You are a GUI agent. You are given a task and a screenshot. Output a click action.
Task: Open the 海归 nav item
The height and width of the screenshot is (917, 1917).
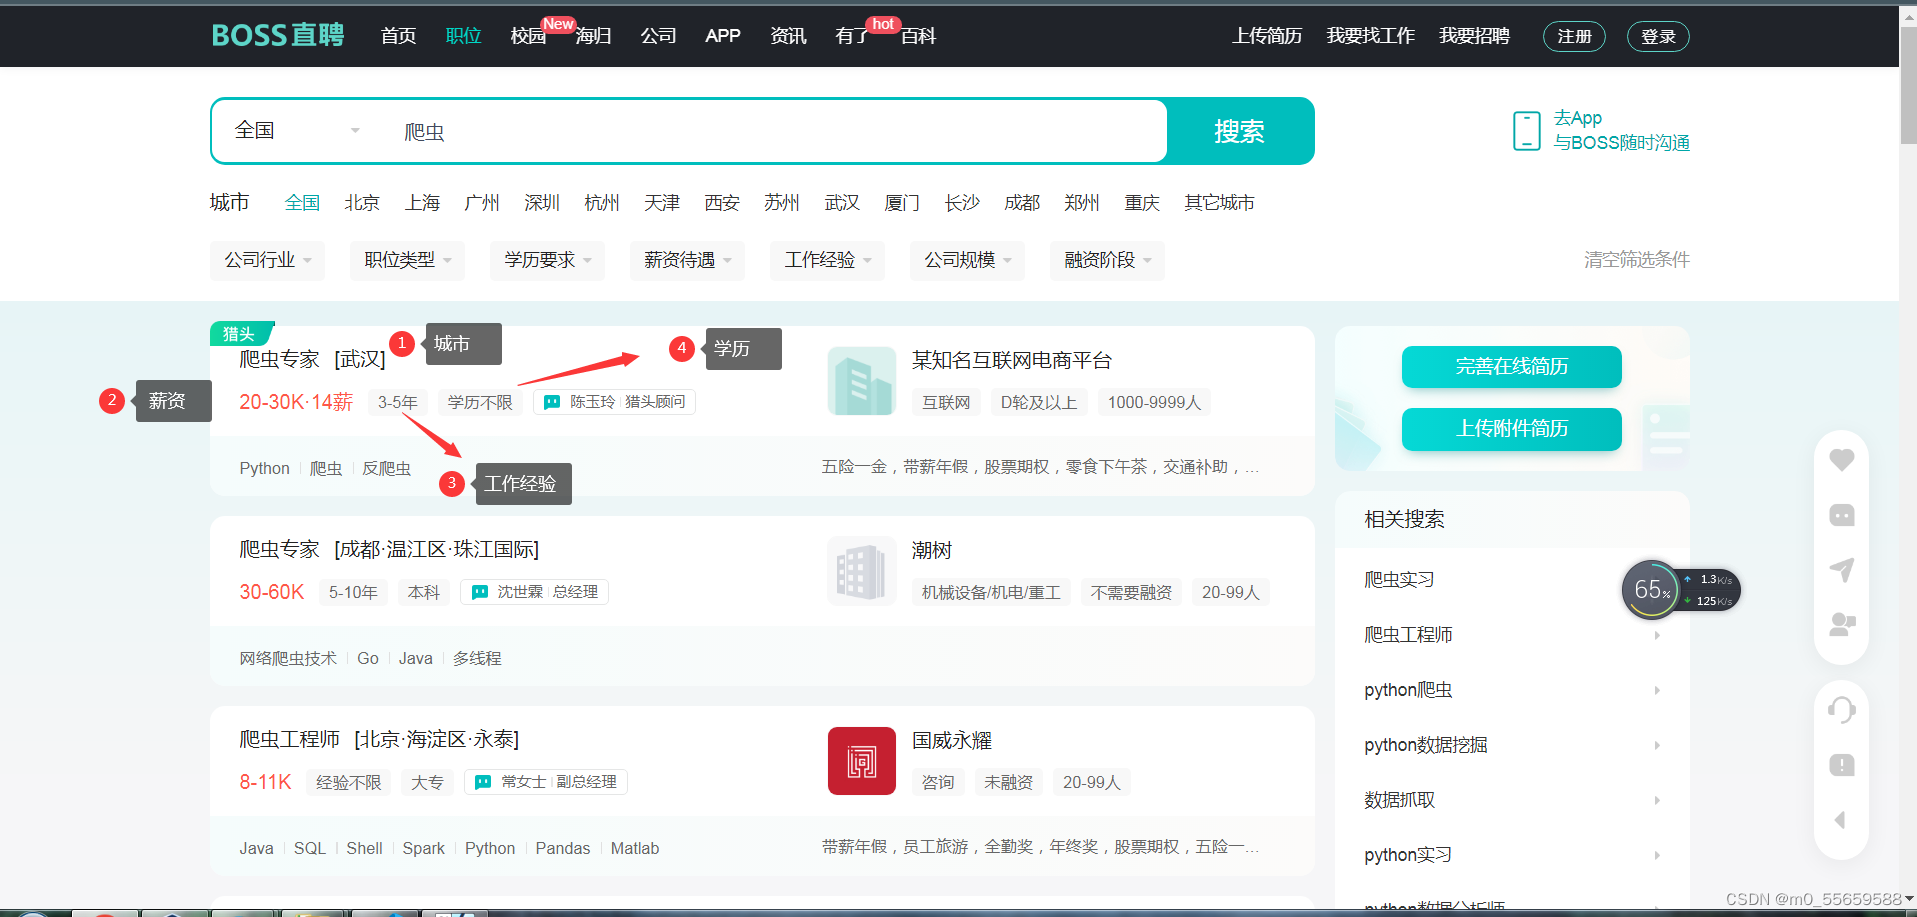coord(593,36)
